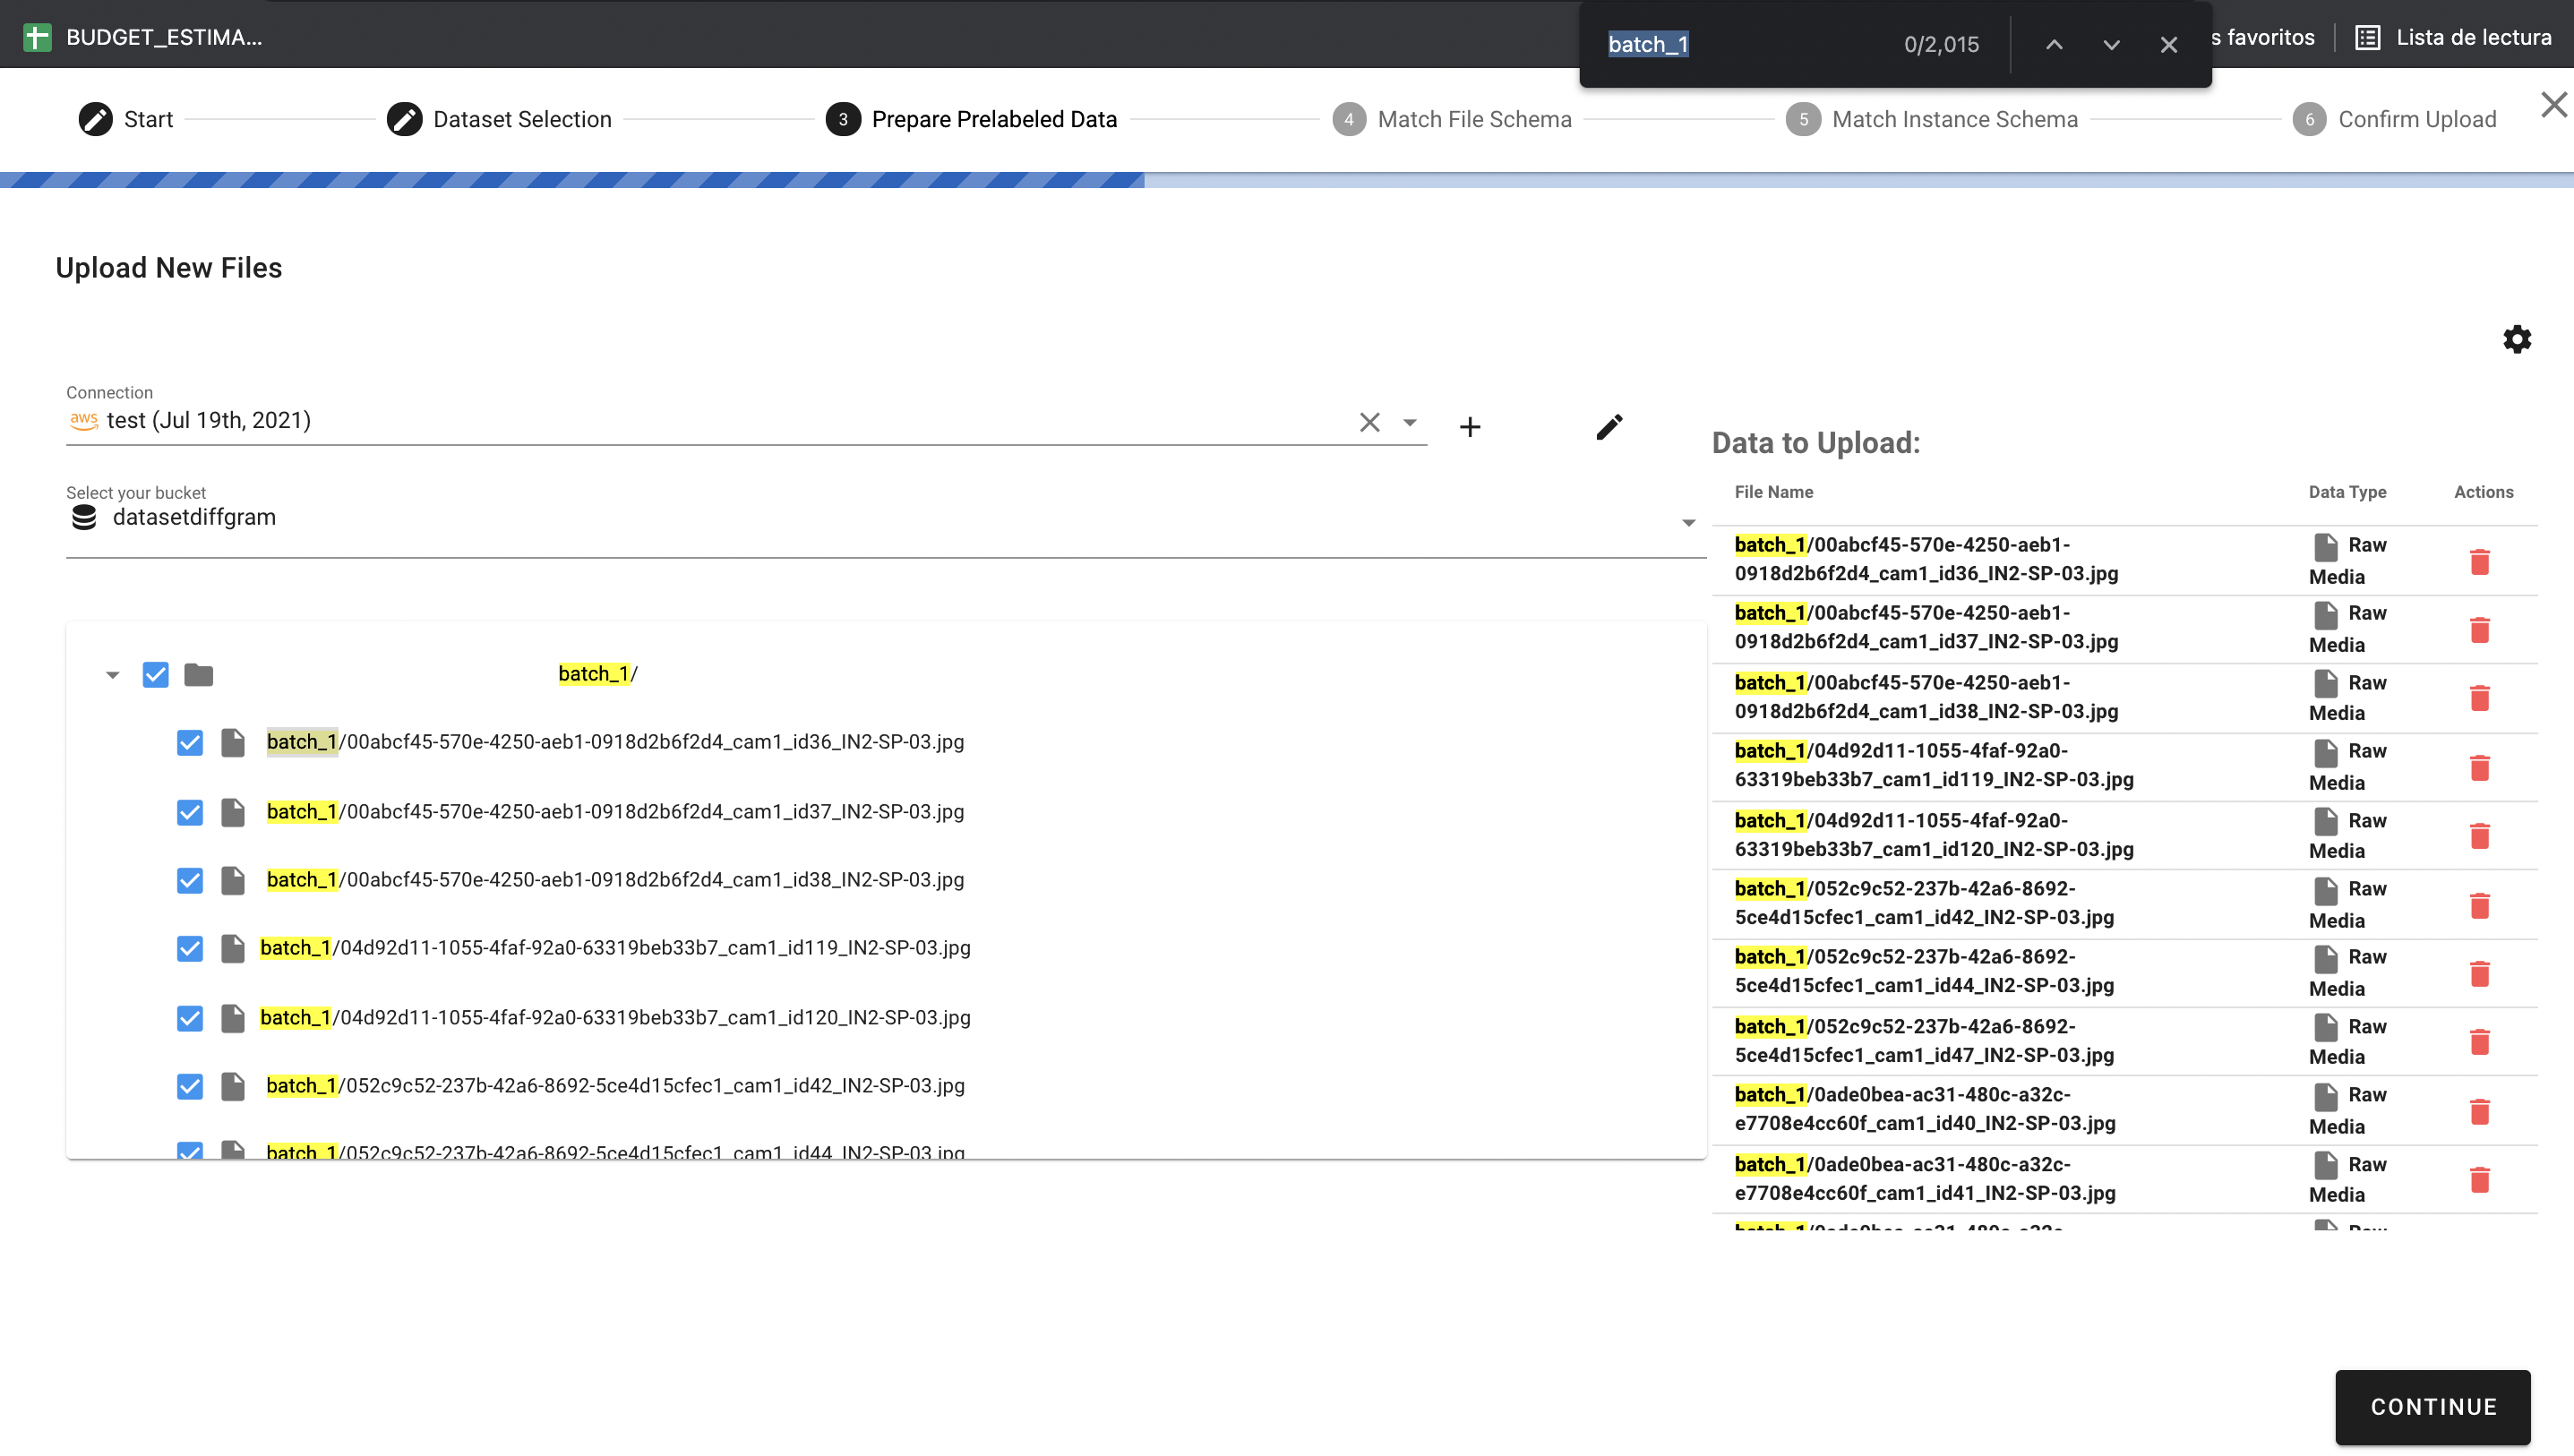Click the AWS icon next to the connection
The width and height of the screenshot is (2574, 1456).
(84, 420)
